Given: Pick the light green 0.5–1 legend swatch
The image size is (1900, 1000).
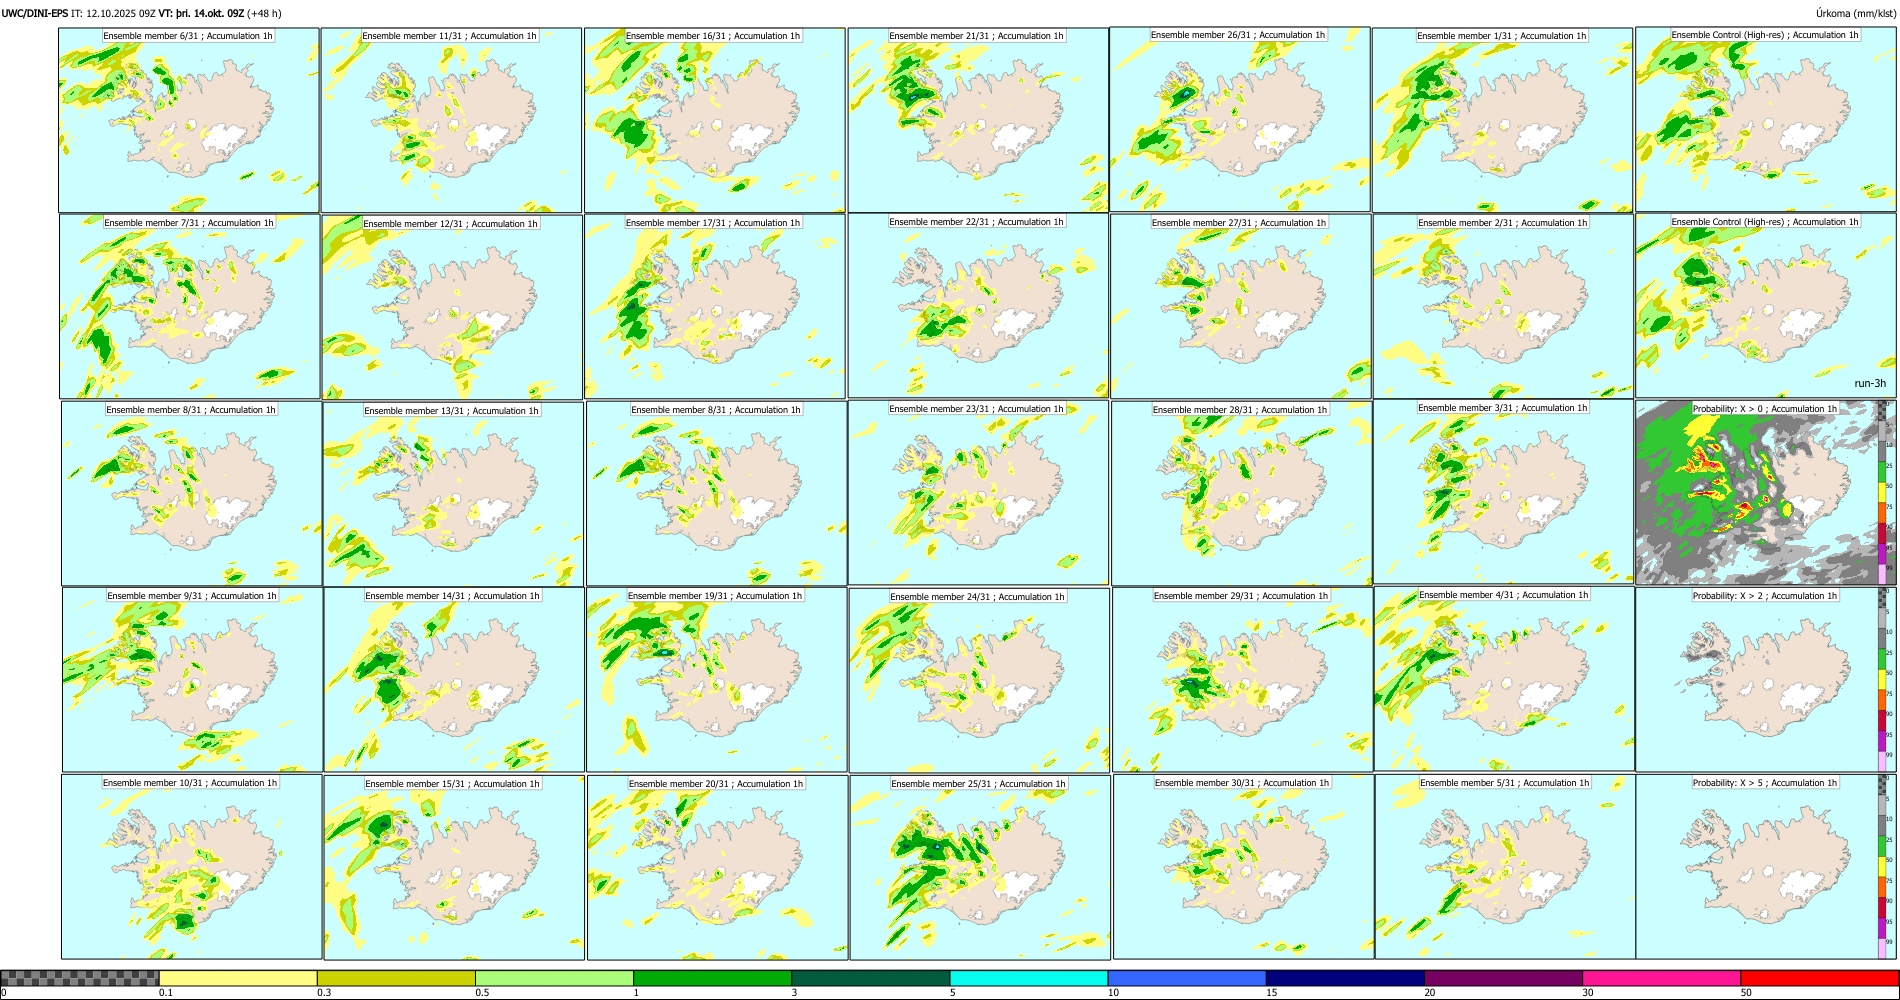Looking at the screenshot, I should (x=554, y=978).
